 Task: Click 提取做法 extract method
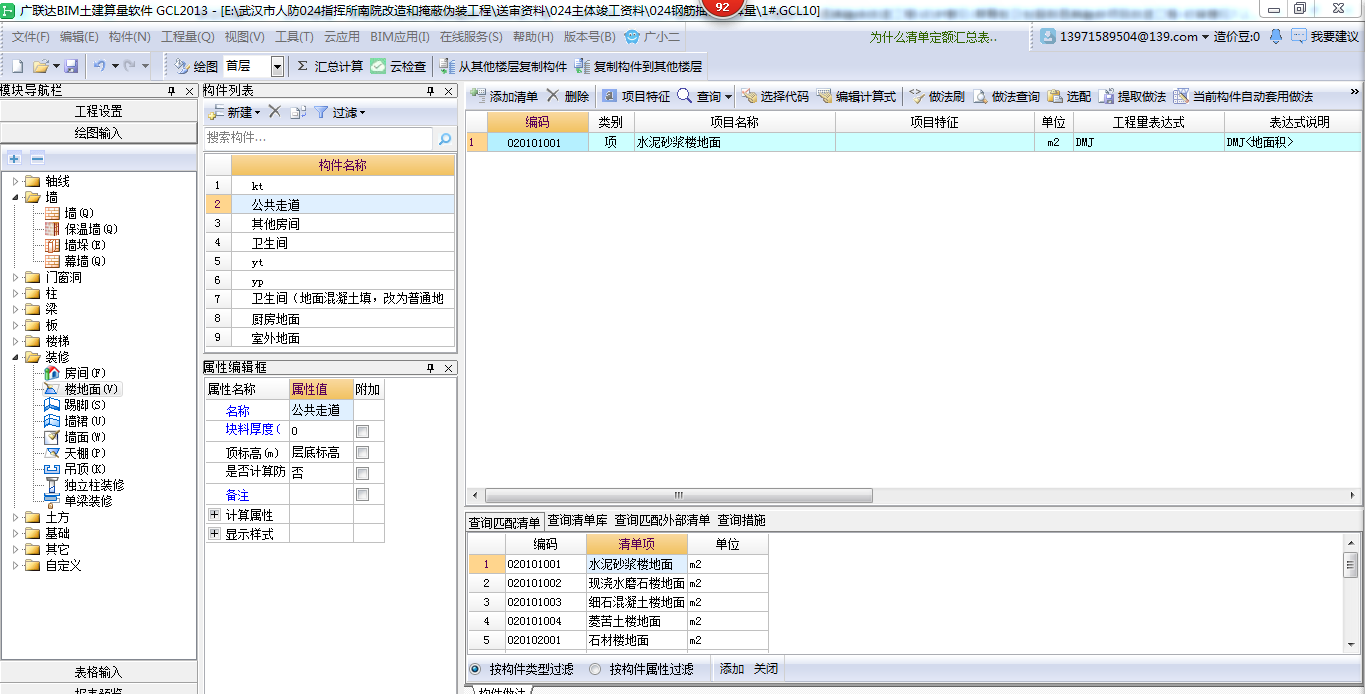pyautogui.click(x=1132, y=96)
